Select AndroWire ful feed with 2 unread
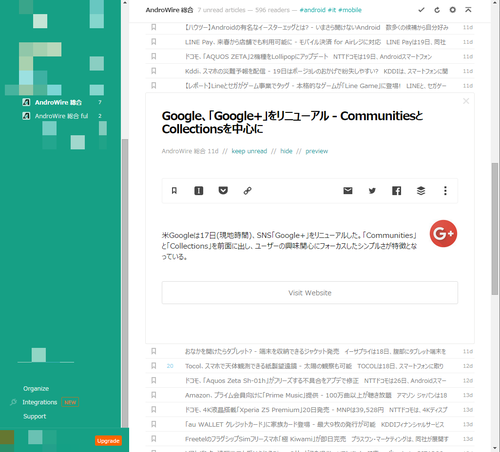The image size is (500, 452). (x=62, y=116)
